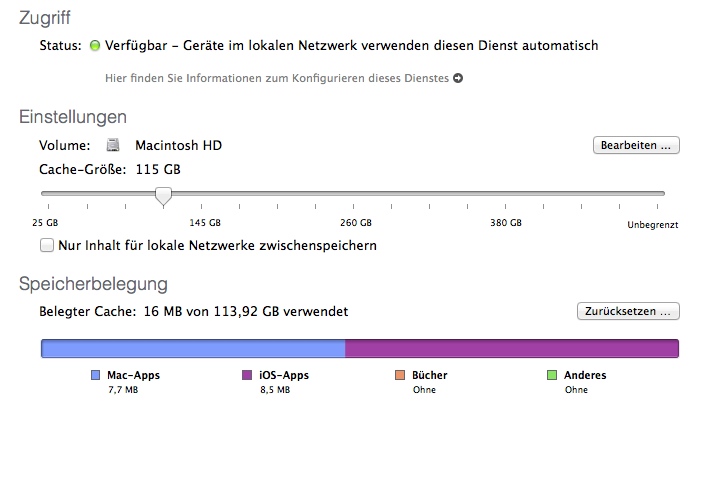Screen dimensions: 715x486
Task: Open the service configuration information link
Action: pos(277,78)
